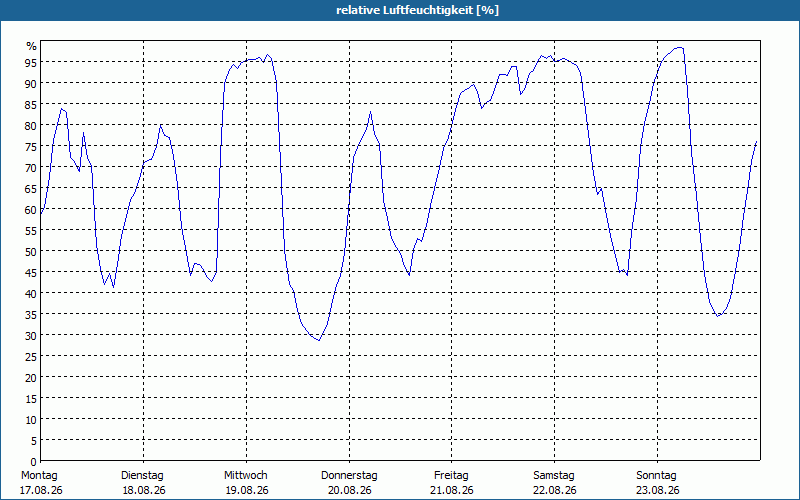Click the highest humidity peak on Sonntag

coord(679,47)
